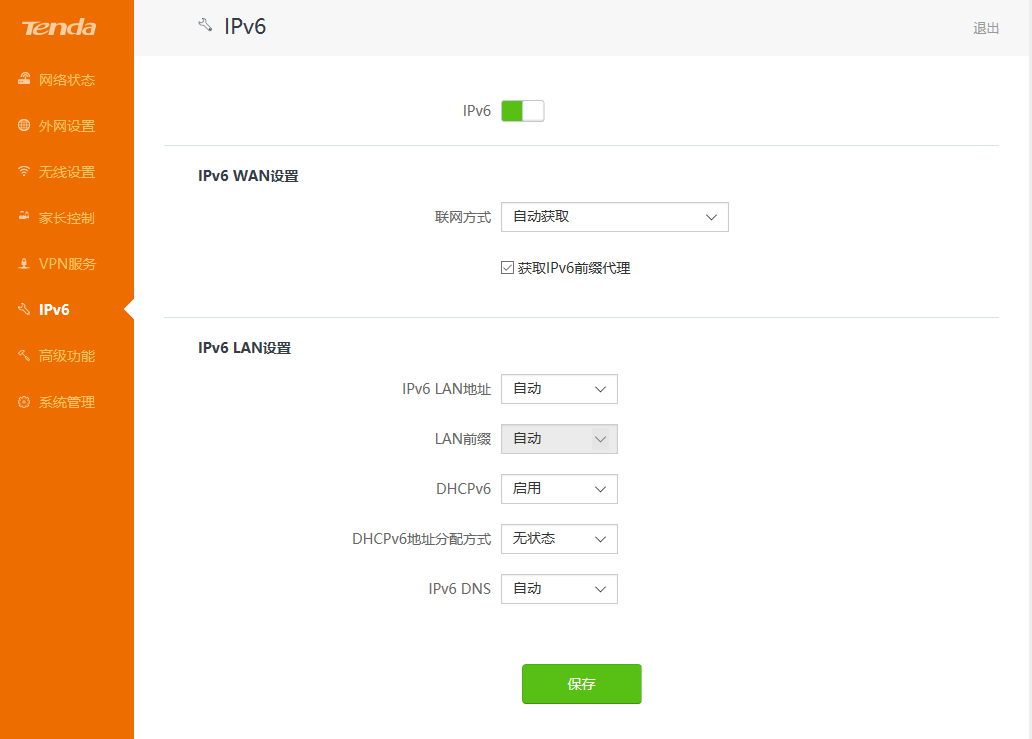Open the IPv6 LAN地址 dropdown

[x=559, y=389]
